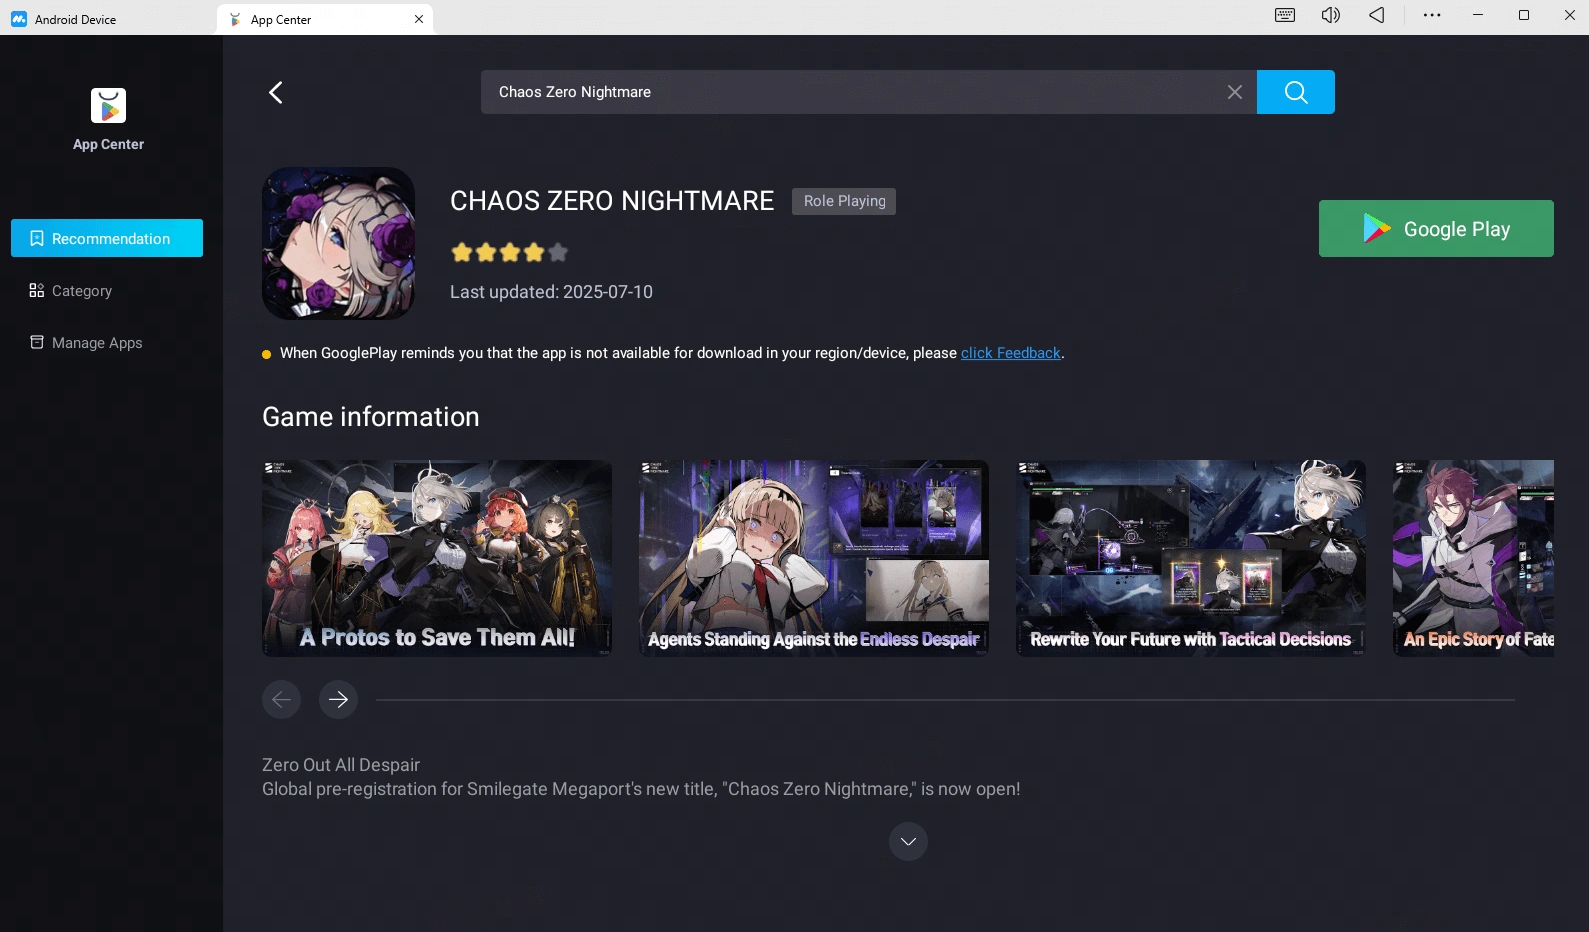Image resolution: width=1589 pixels, height=932 pixels.
Task: Show next screenshots with right arrow button
Action: coord(338,699)
